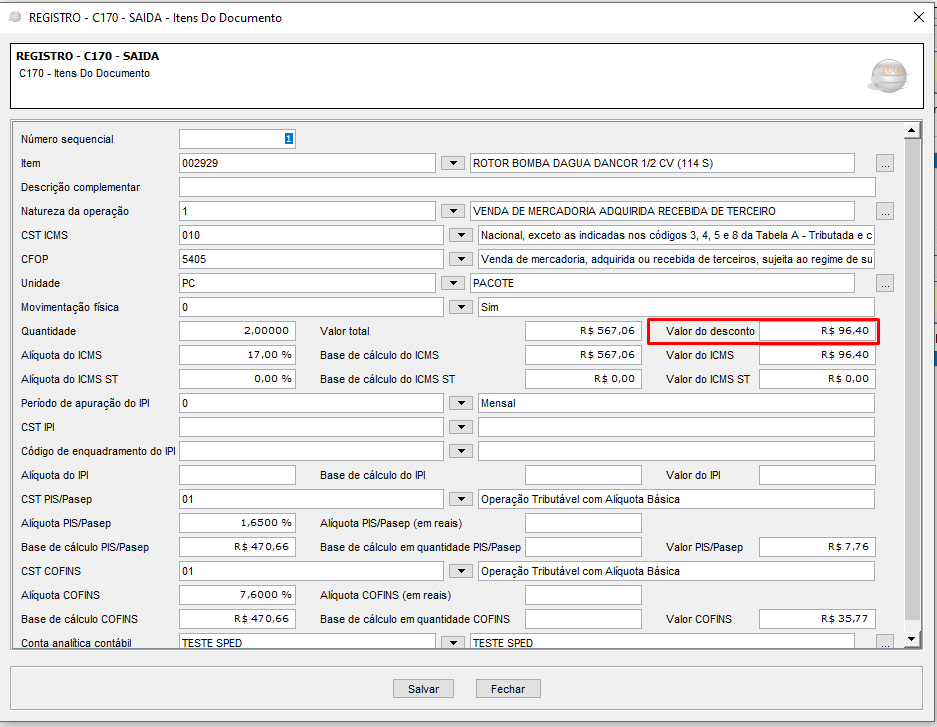Expand Período de apuração do IPI dropdown

pos(460,403)
